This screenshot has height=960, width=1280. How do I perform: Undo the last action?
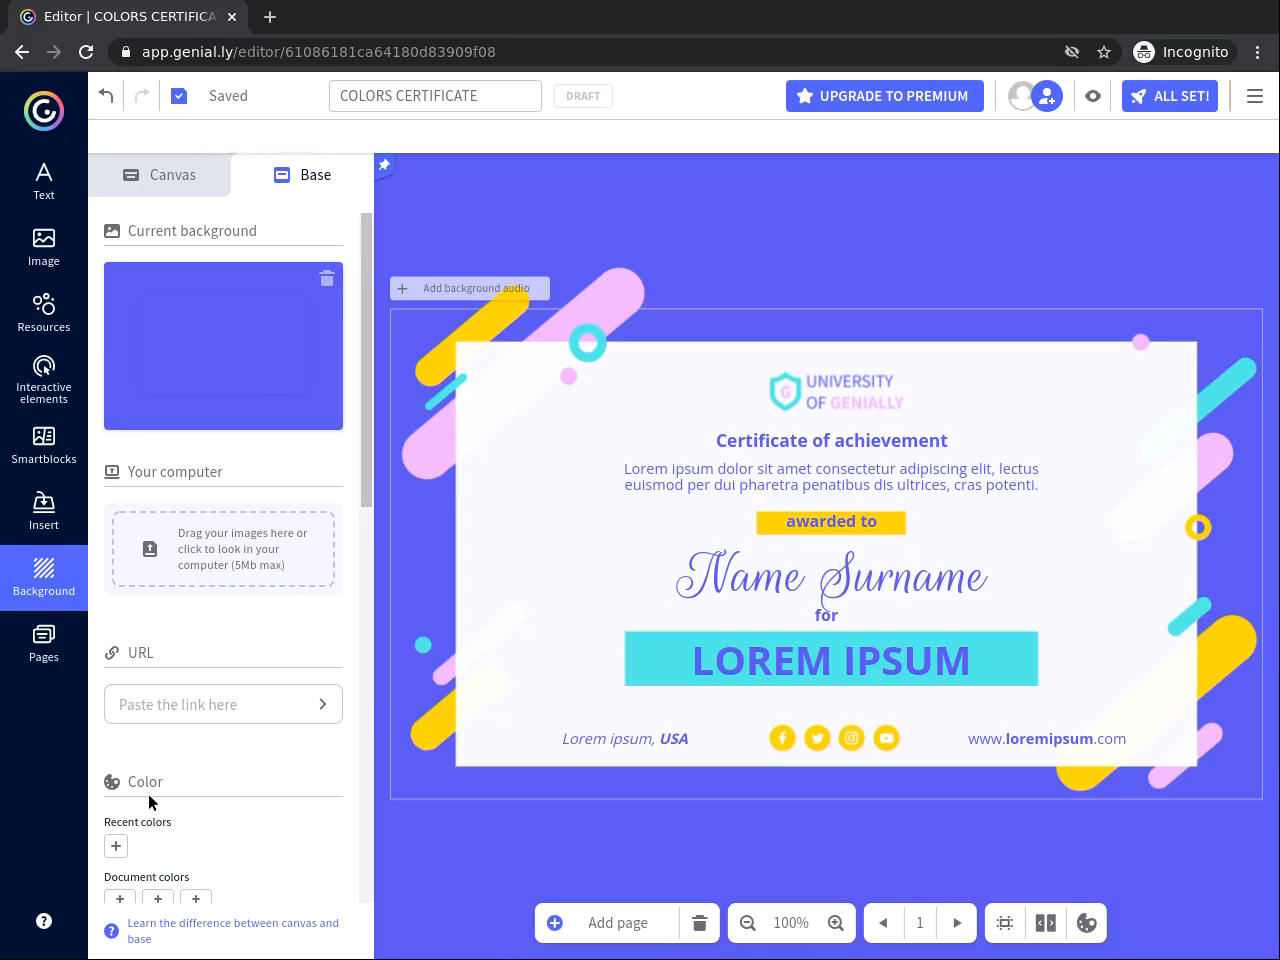[106, 96]
